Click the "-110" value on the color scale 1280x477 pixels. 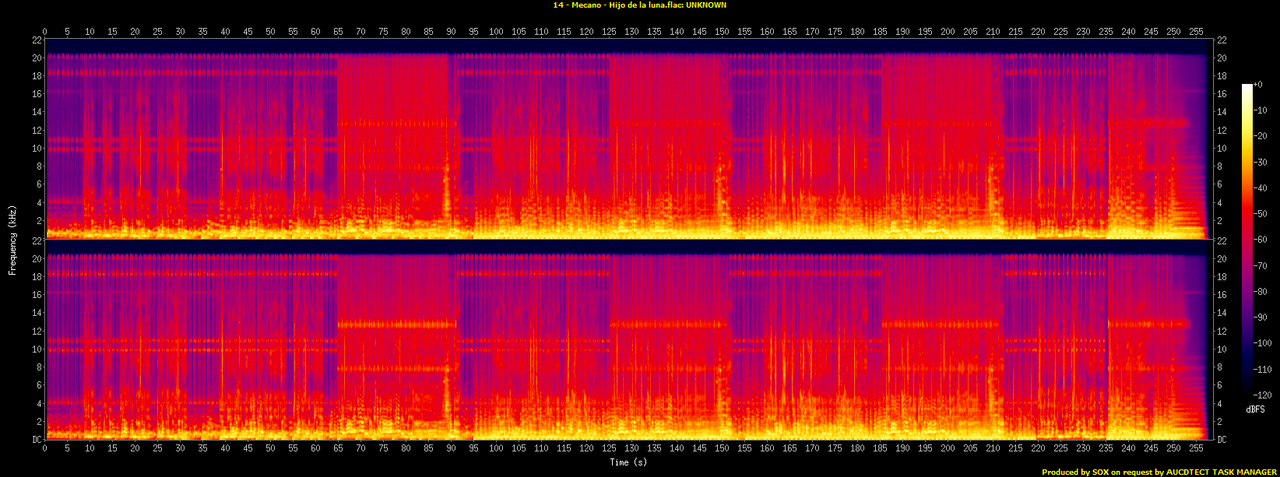pos(1264,368)
